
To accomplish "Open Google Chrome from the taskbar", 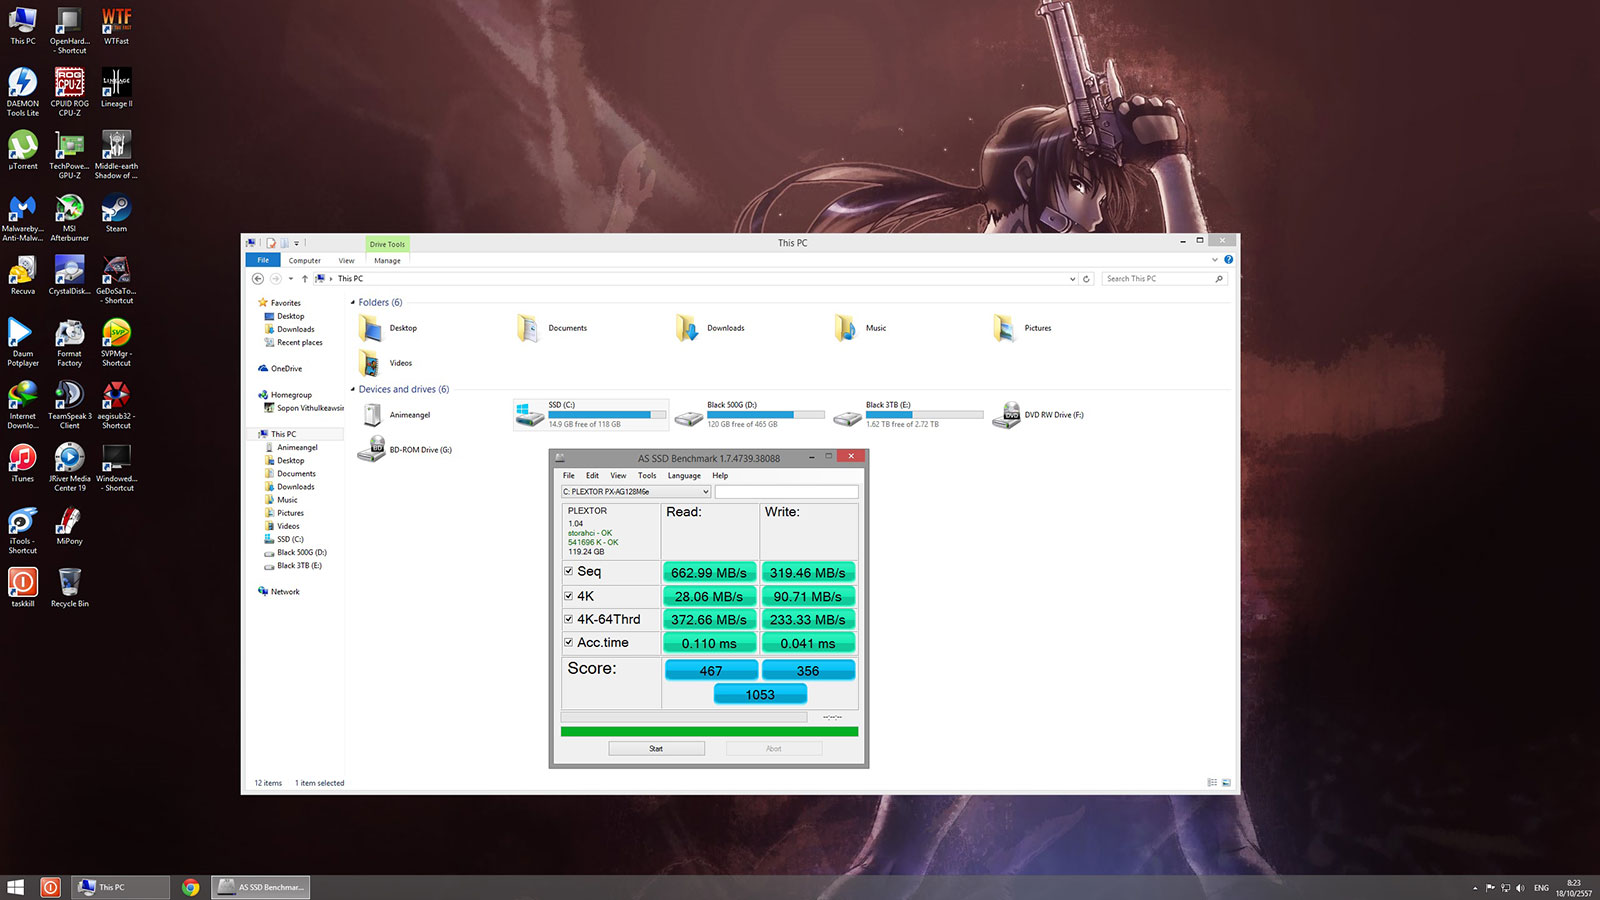I will (191, 887).
